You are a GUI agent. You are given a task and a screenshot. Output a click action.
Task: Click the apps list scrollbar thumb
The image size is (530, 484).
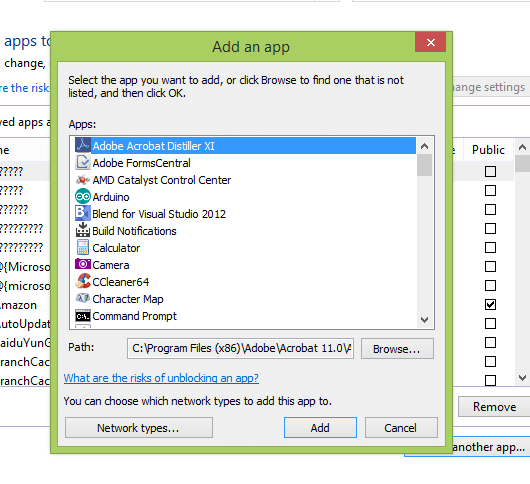425,165
